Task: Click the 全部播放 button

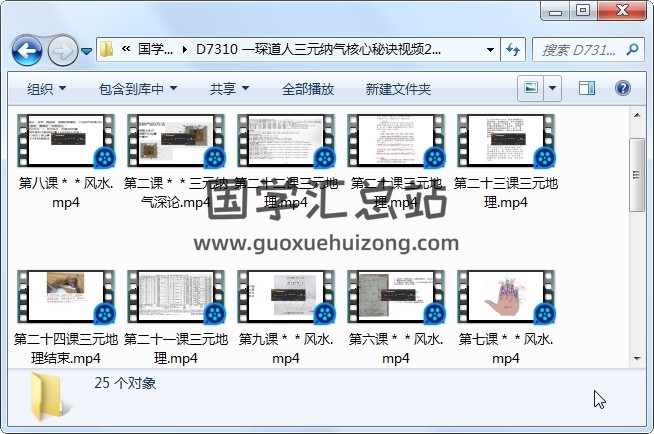Action: tap(308, 89)
